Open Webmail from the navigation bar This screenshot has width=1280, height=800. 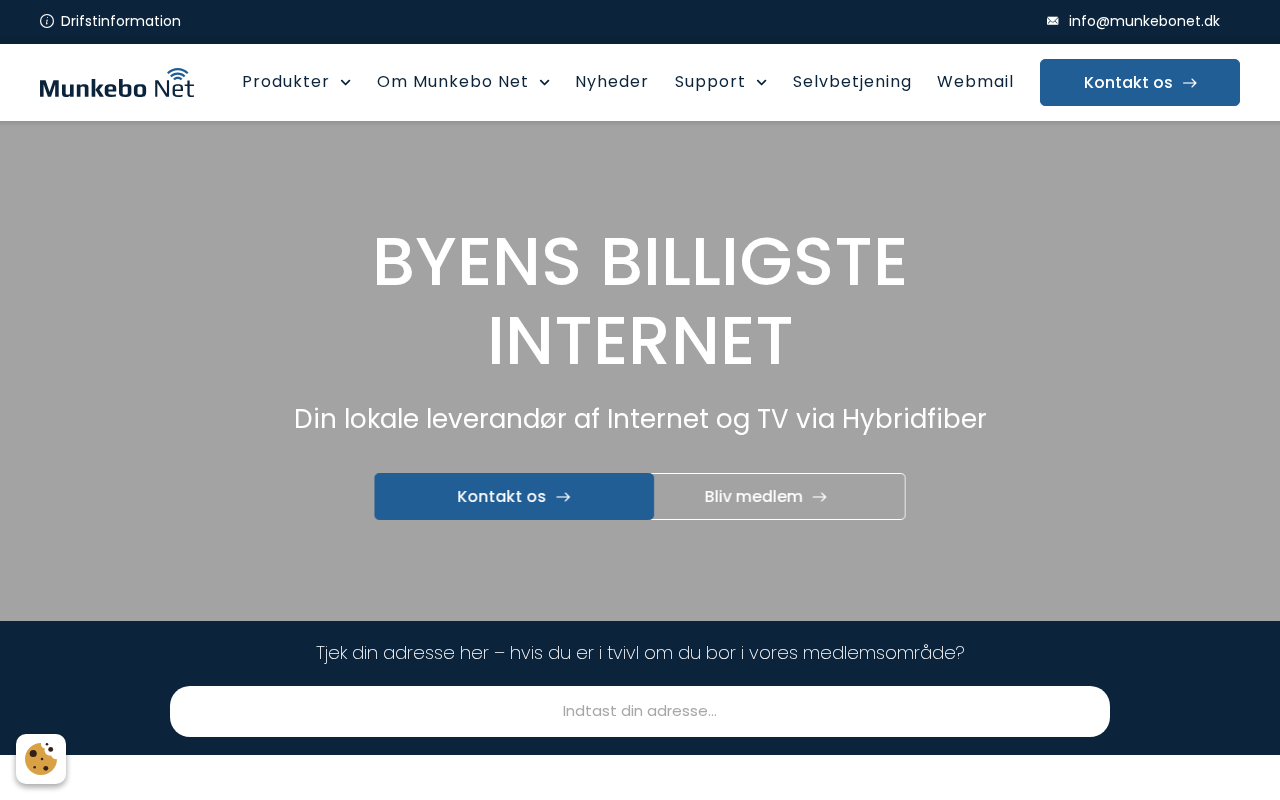point(975,82)
